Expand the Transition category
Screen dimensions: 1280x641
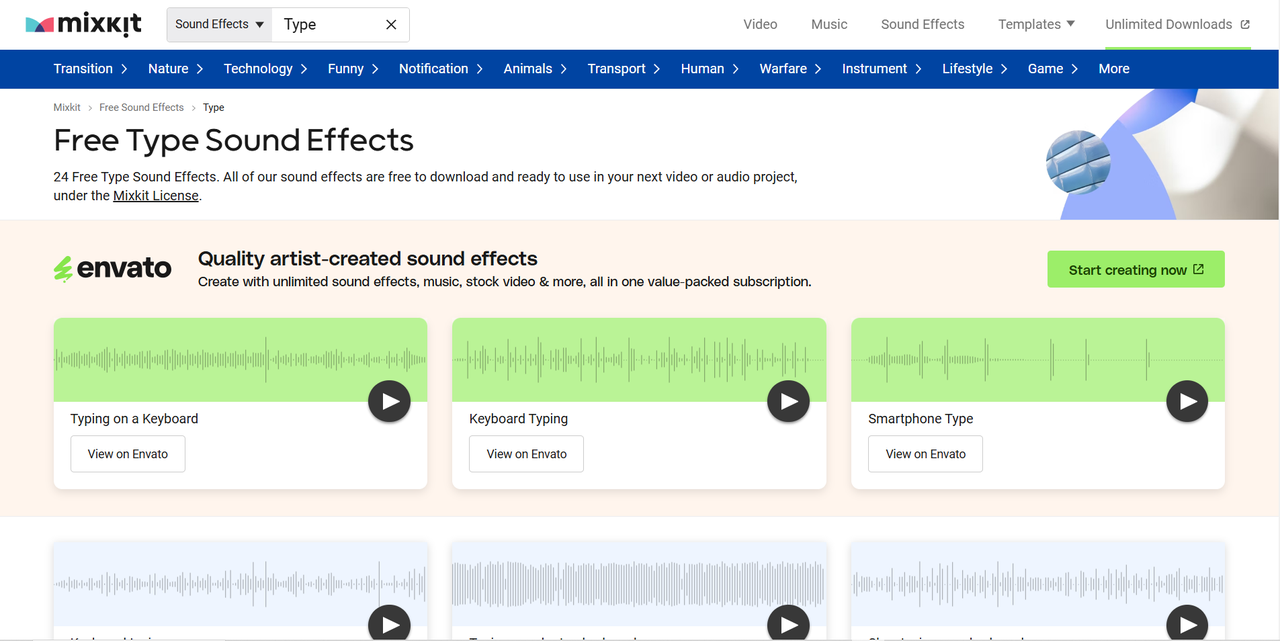click(90, 68)
